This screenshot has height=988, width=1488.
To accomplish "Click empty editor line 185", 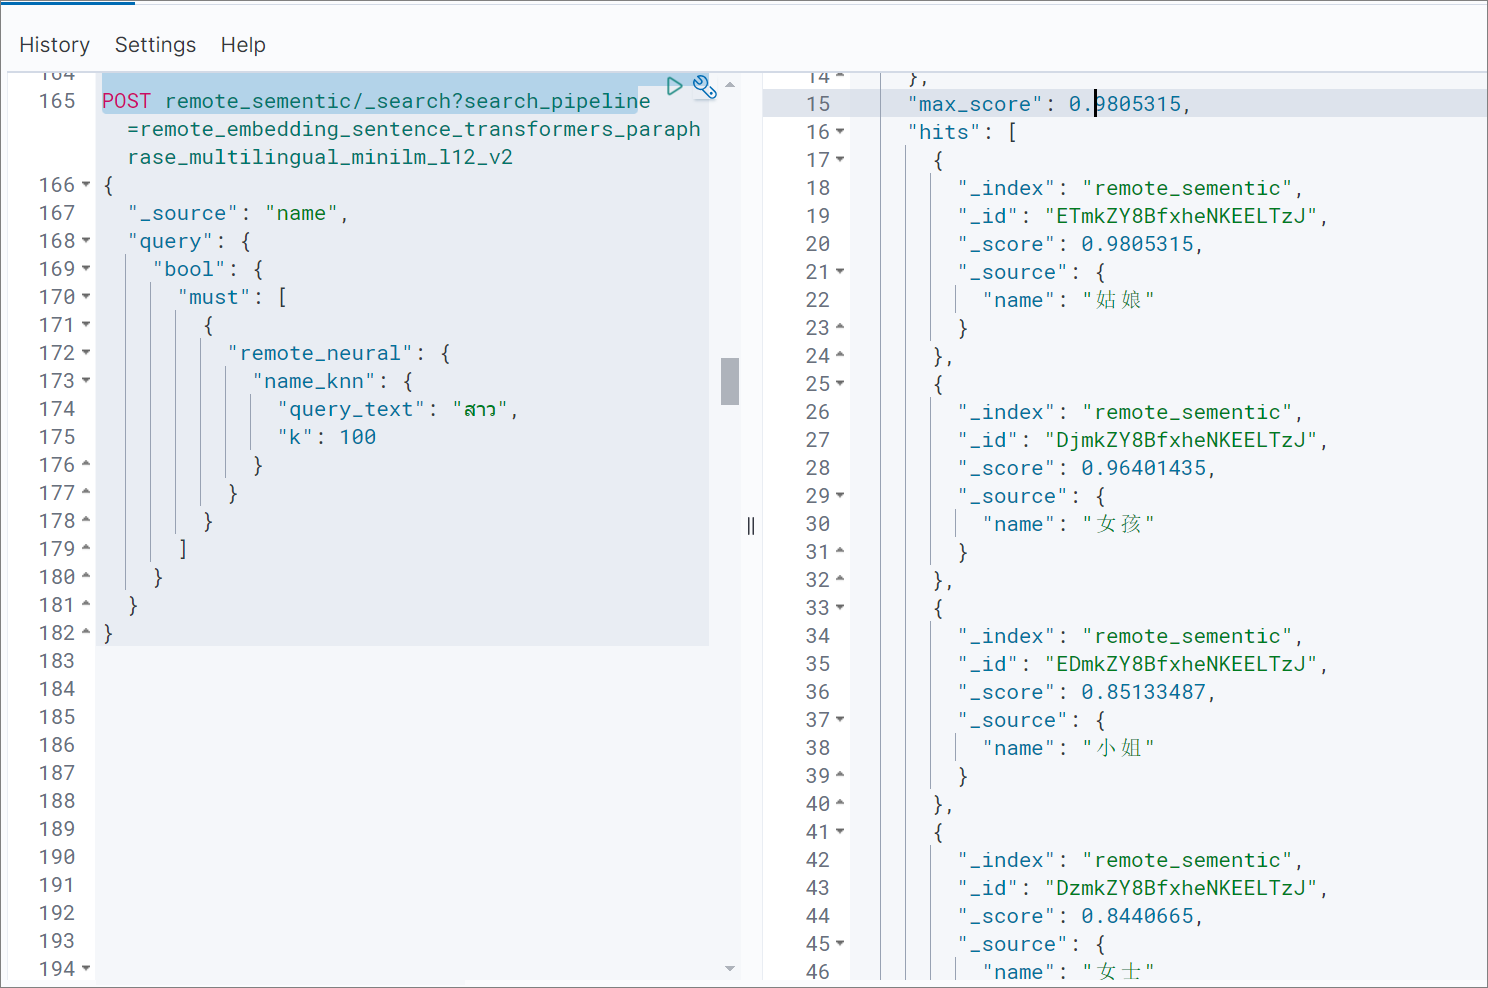I will 402,717.
